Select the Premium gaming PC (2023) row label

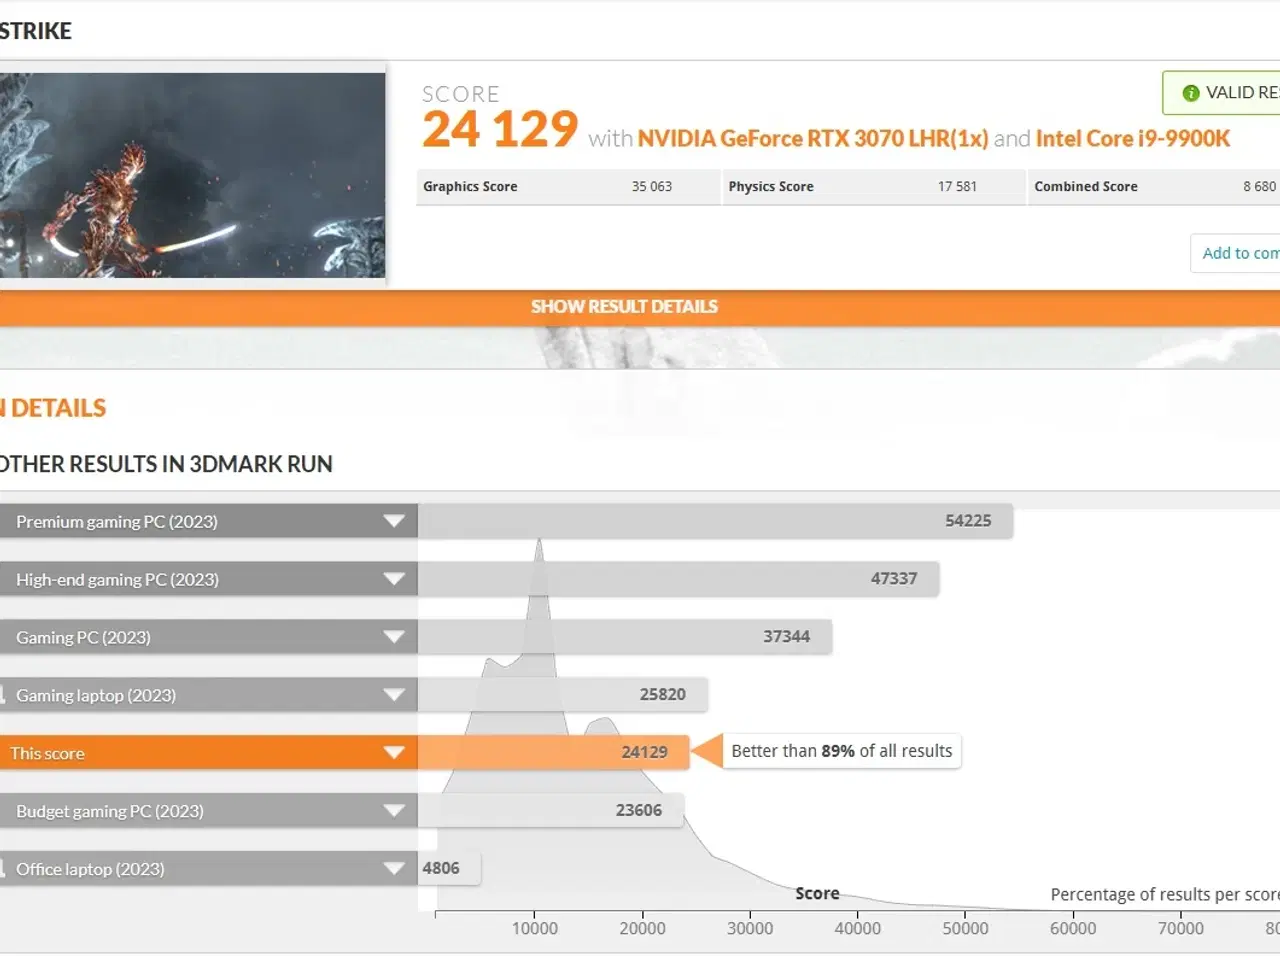pyautogui.click(x=117, y=521)
